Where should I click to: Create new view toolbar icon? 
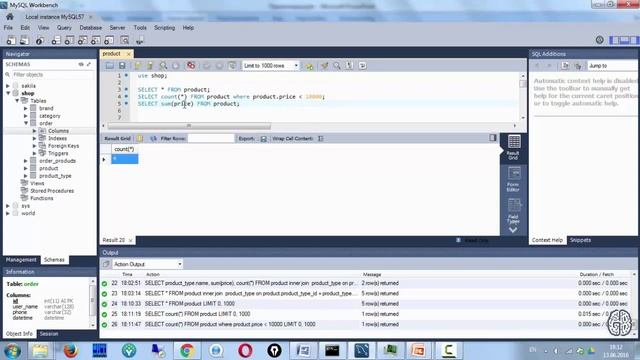82,40
